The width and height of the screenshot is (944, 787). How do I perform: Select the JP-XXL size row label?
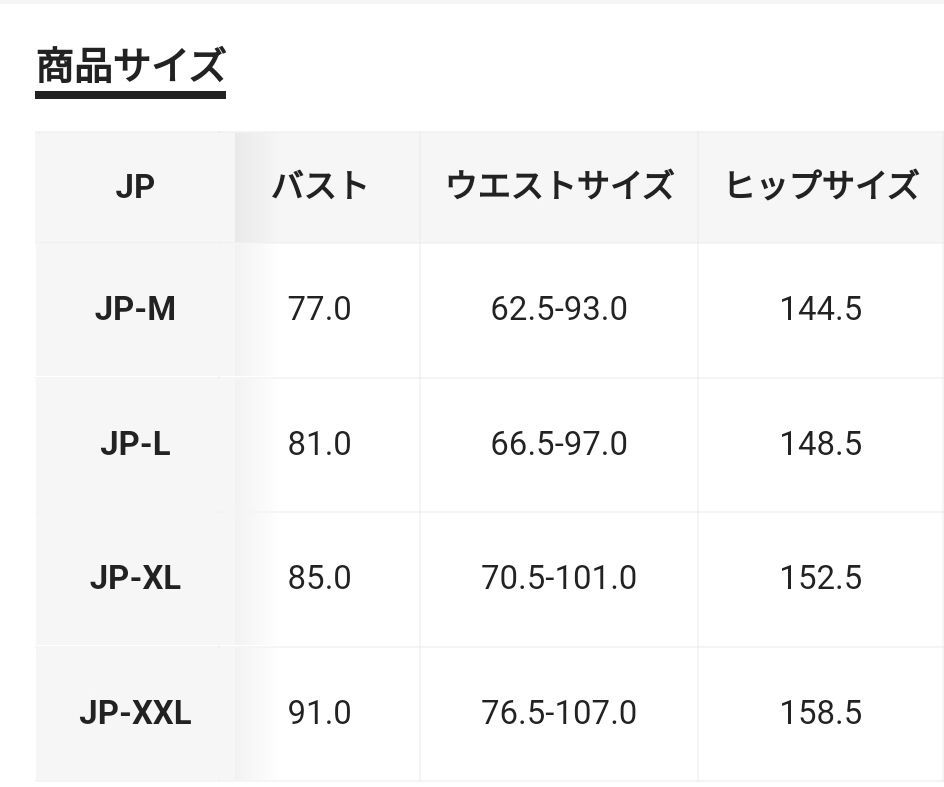[135, 713]
